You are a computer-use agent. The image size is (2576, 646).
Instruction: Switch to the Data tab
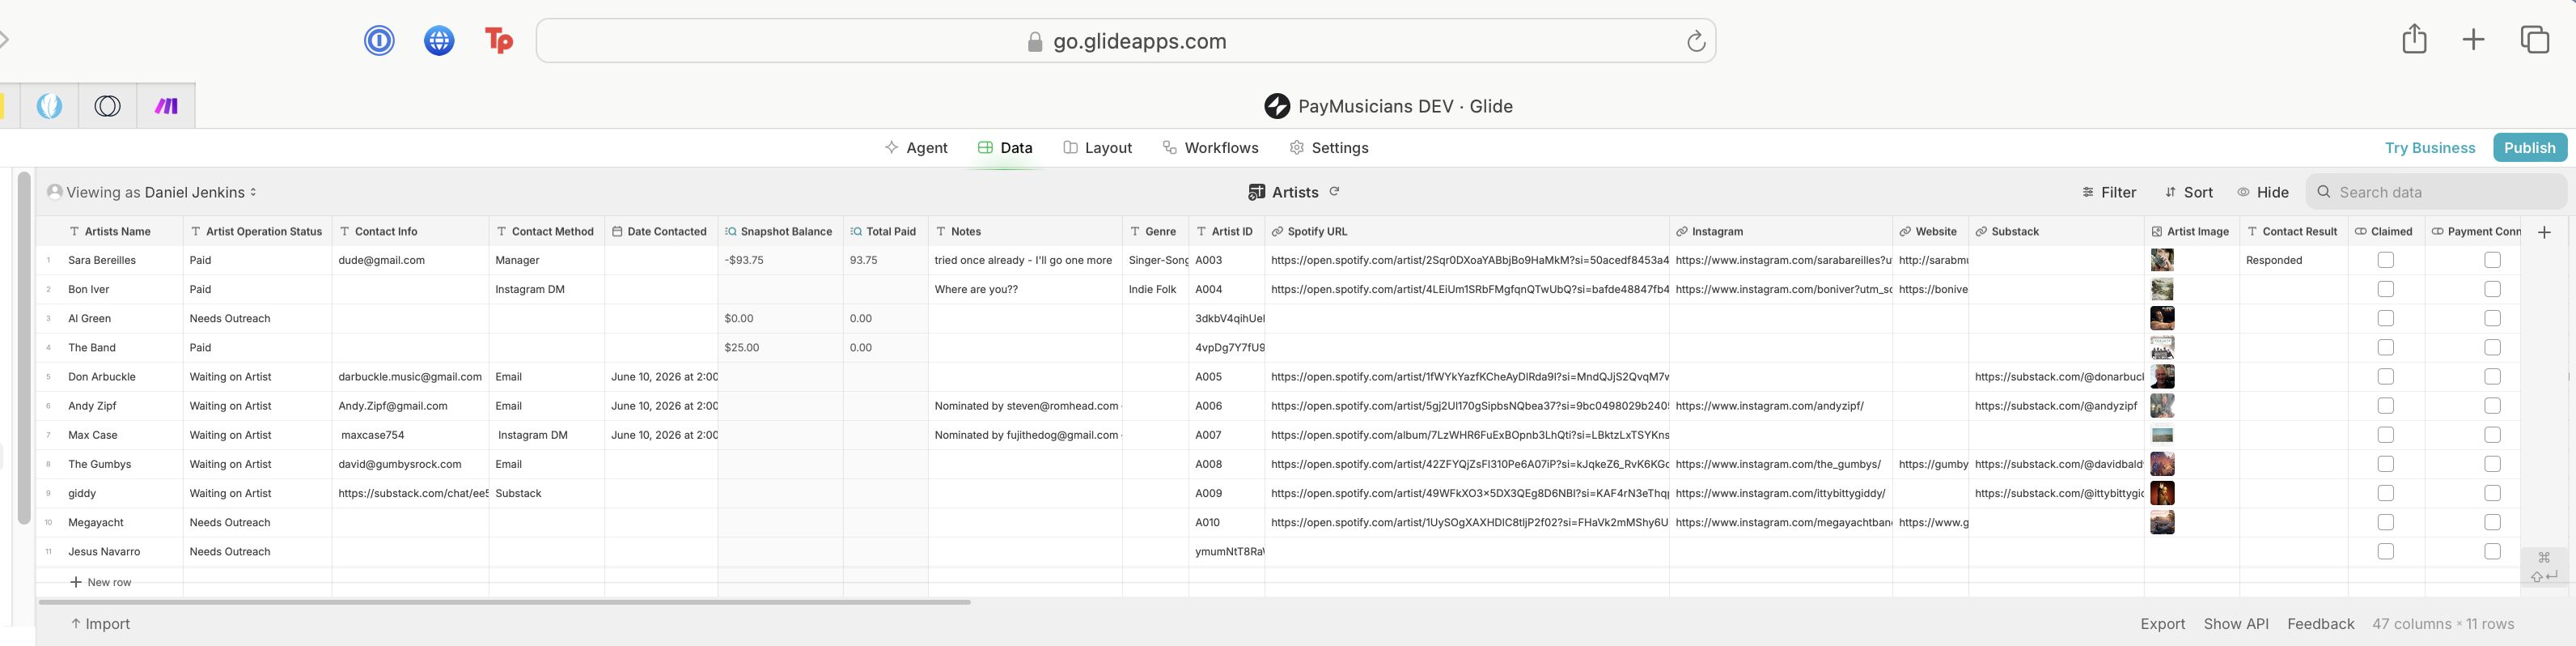[1005, 148]
